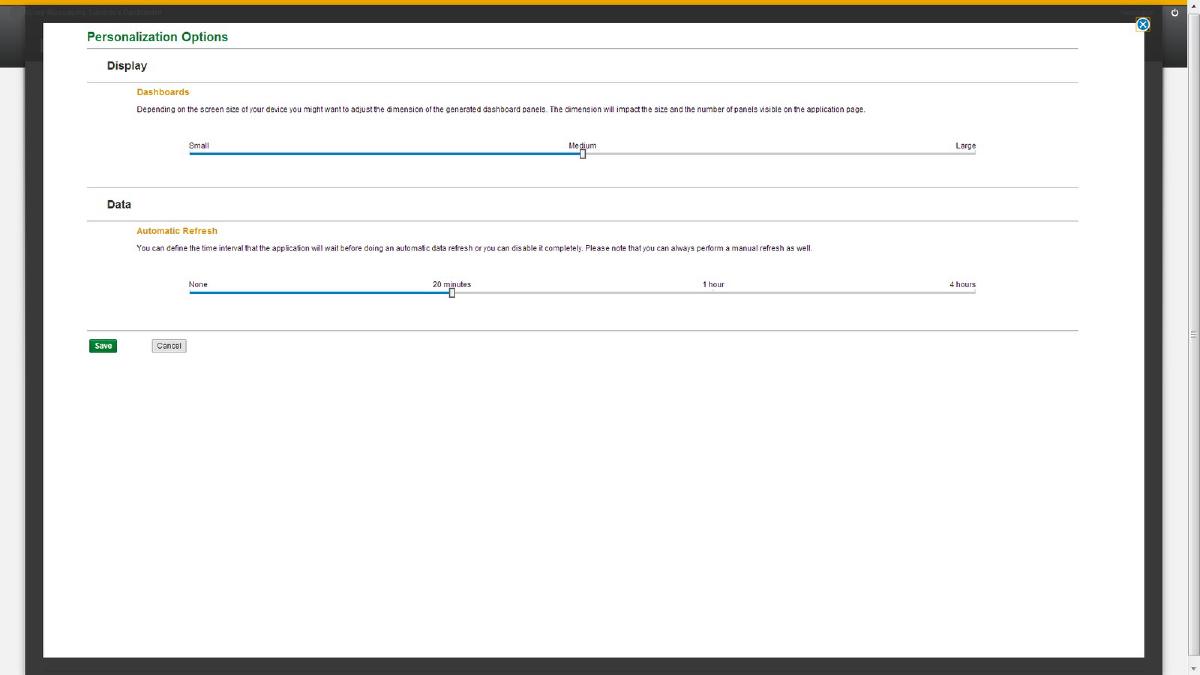Select the Small dashboard size label
This screenshot has height=675, width=1200.
pyautogui.click(x=199, y=146)
